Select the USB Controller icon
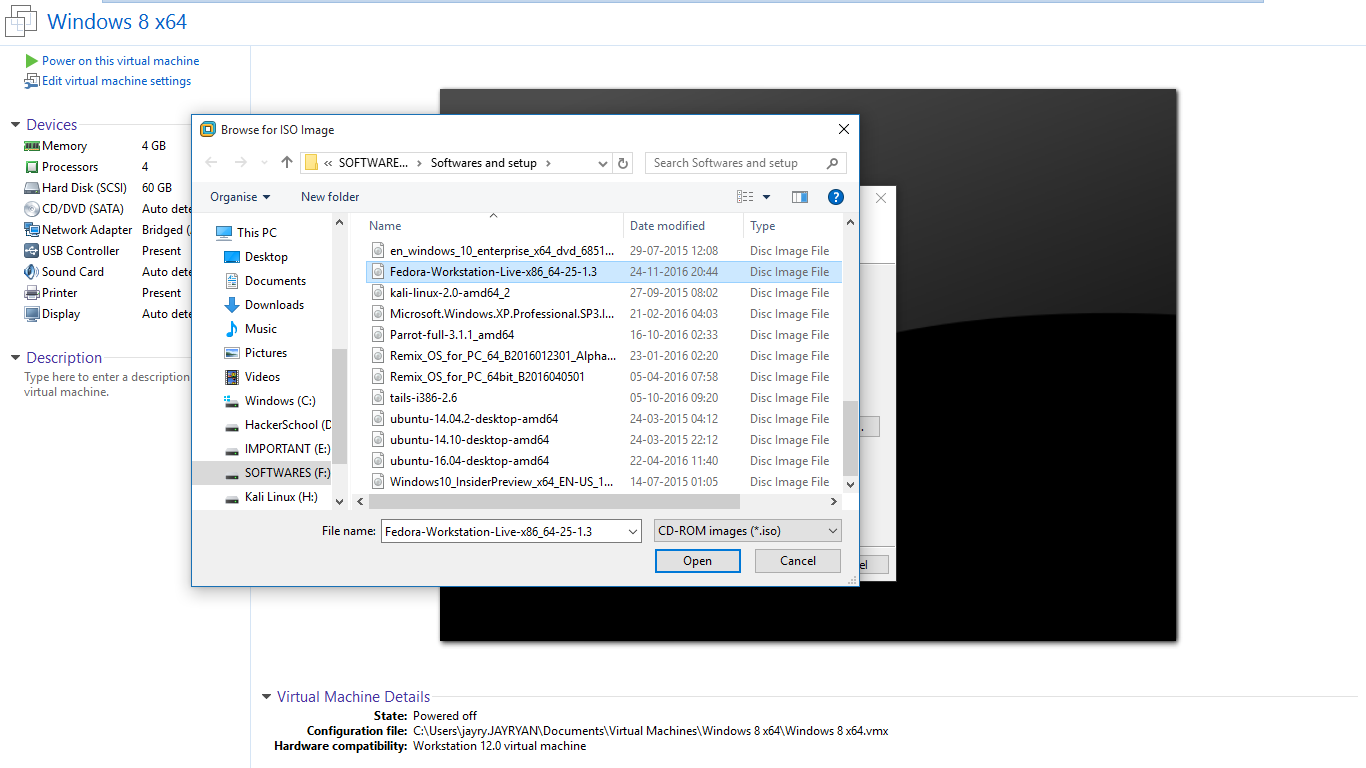The width and height of the screenshot is (1366, 768). tap(32, 251)
